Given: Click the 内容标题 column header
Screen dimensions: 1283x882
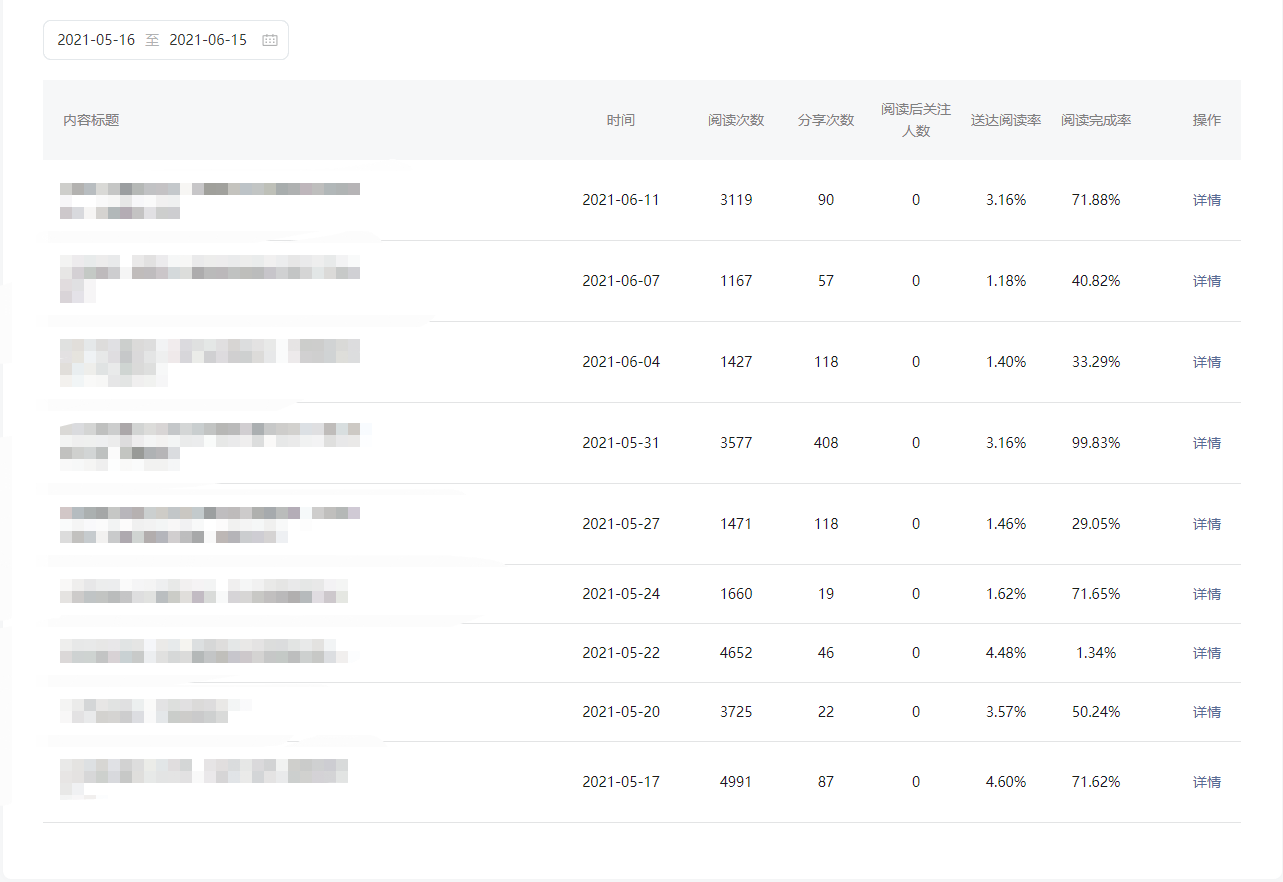Looking at the screenshot, I should (91, 120).
